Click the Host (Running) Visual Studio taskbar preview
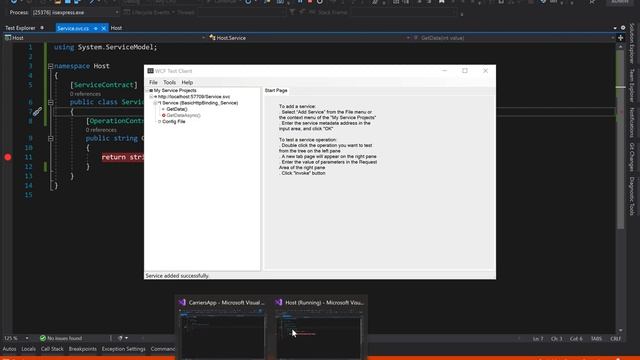 coord(320,327)
